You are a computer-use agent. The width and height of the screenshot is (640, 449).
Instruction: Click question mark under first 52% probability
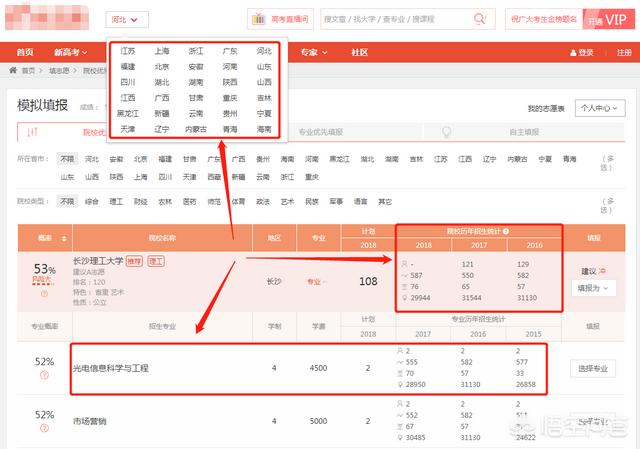[44, 373]
